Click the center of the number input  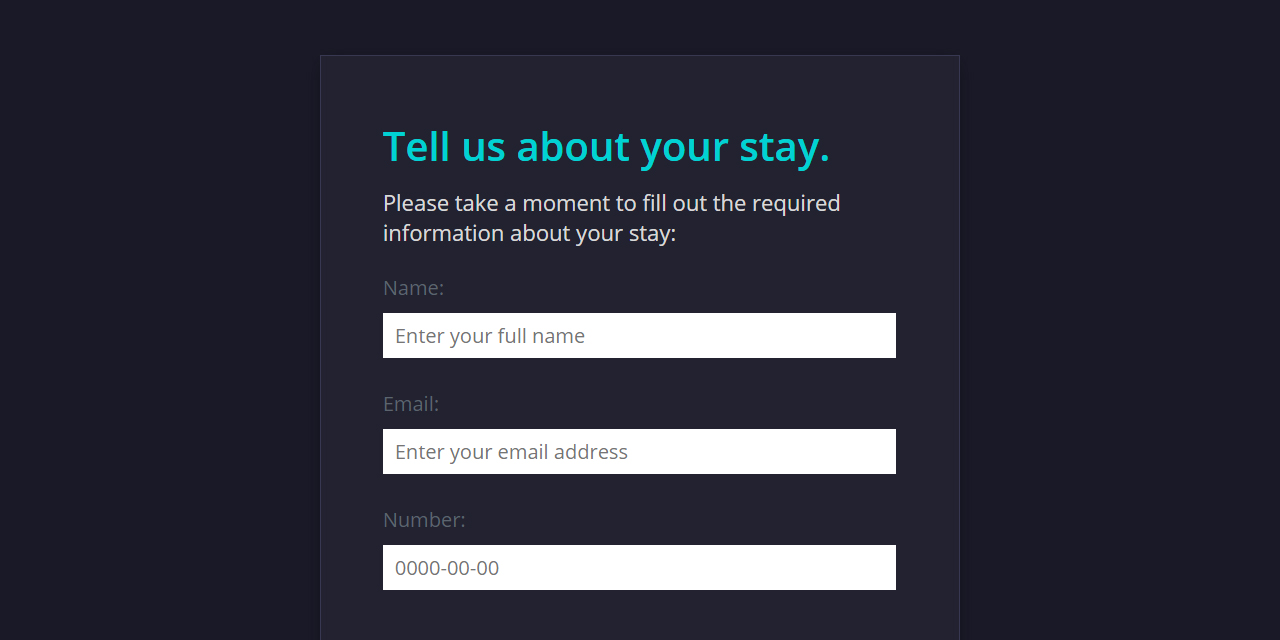click(639, 567)
